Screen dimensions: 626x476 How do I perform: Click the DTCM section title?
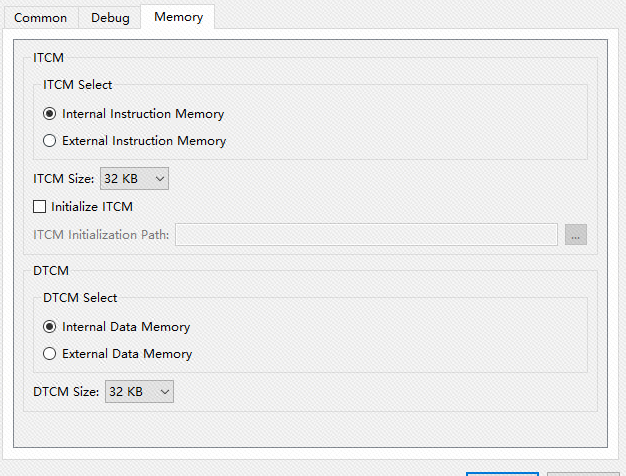coord(50,270)
